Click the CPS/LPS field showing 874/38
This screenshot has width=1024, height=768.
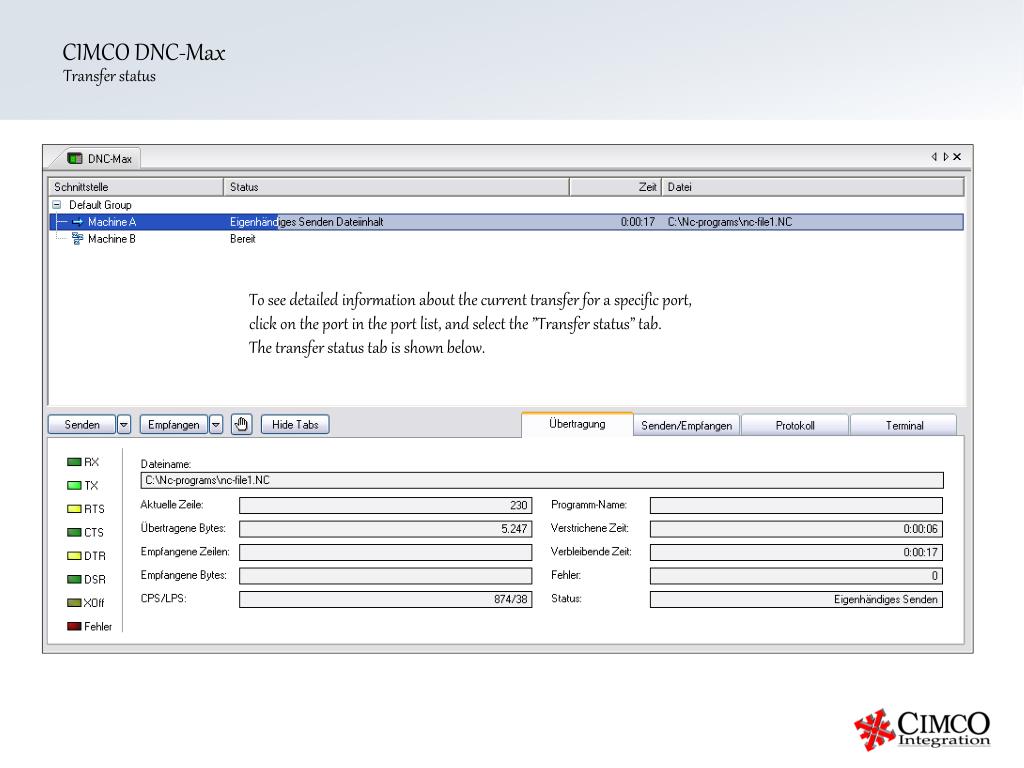(385, 600)
